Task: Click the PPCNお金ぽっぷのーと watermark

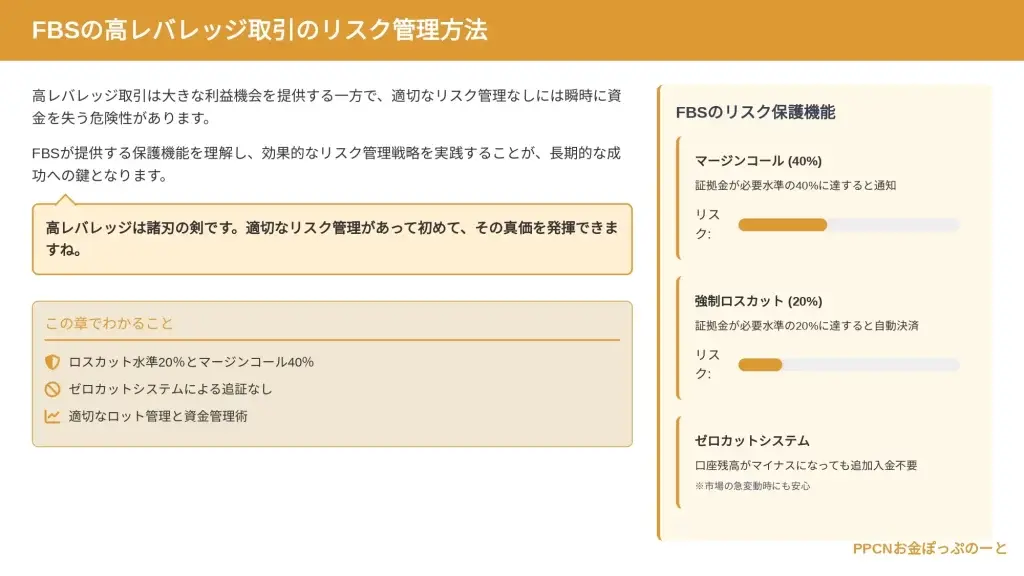Action: [930, 549]
